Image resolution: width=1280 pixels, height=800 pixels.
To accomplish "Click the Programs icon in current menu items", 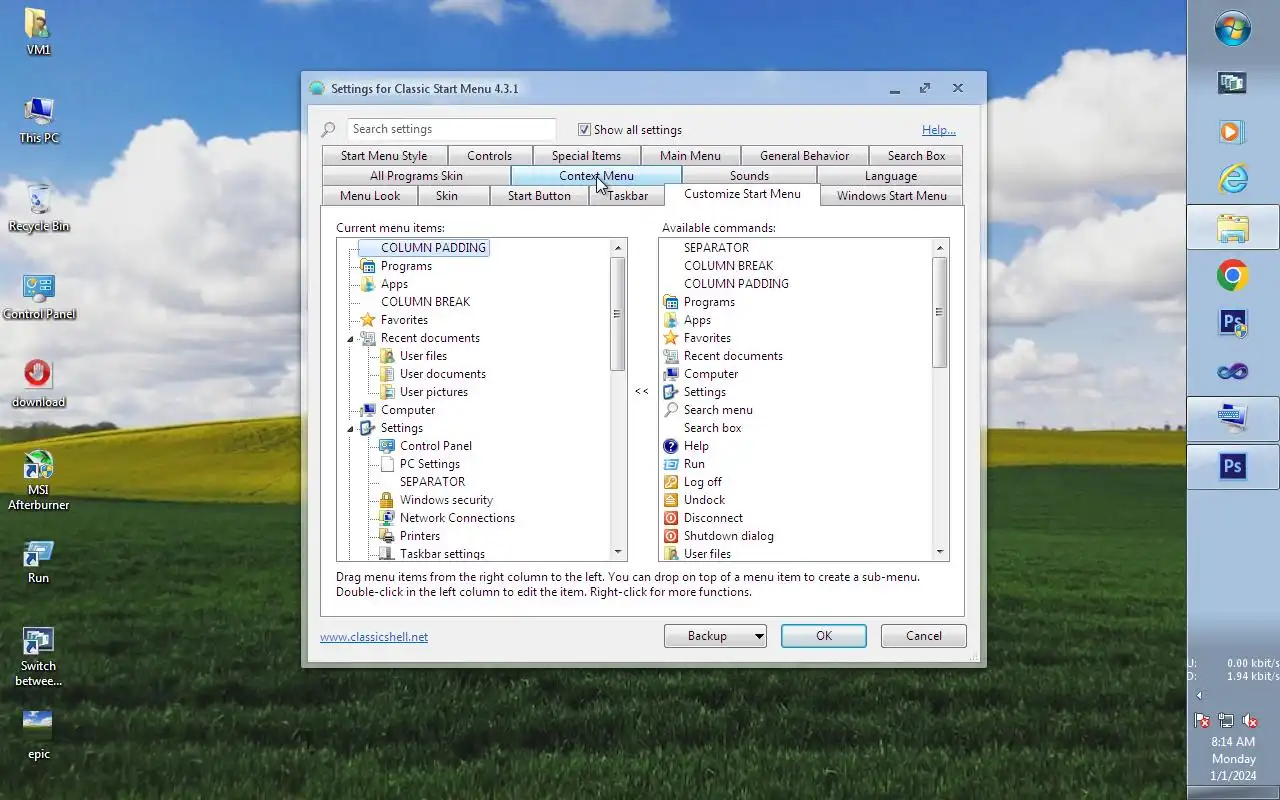I will coord(367,266).
